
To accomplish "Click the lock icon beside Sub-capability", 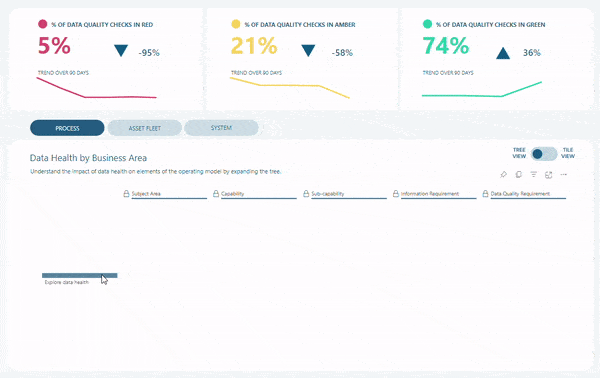I will 306,194.
